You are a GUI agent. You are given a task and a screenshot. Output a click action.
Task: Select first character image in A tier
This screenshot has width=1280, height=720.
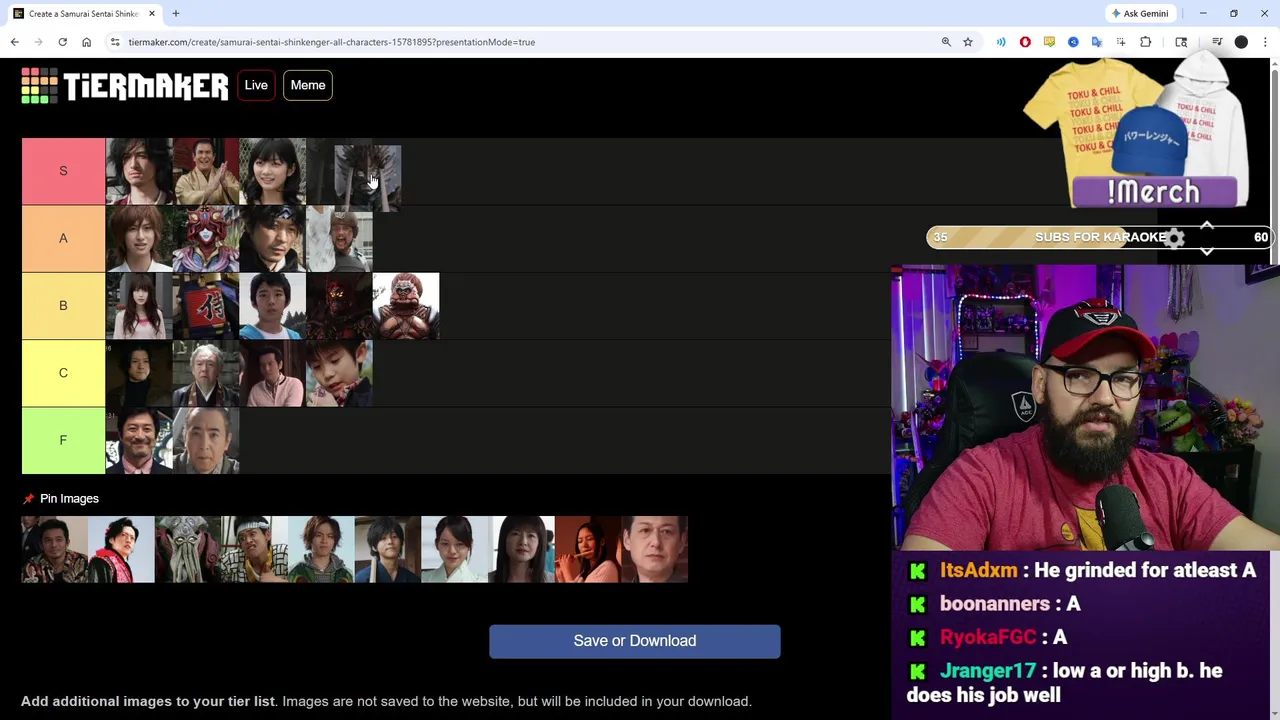point(139,239)
